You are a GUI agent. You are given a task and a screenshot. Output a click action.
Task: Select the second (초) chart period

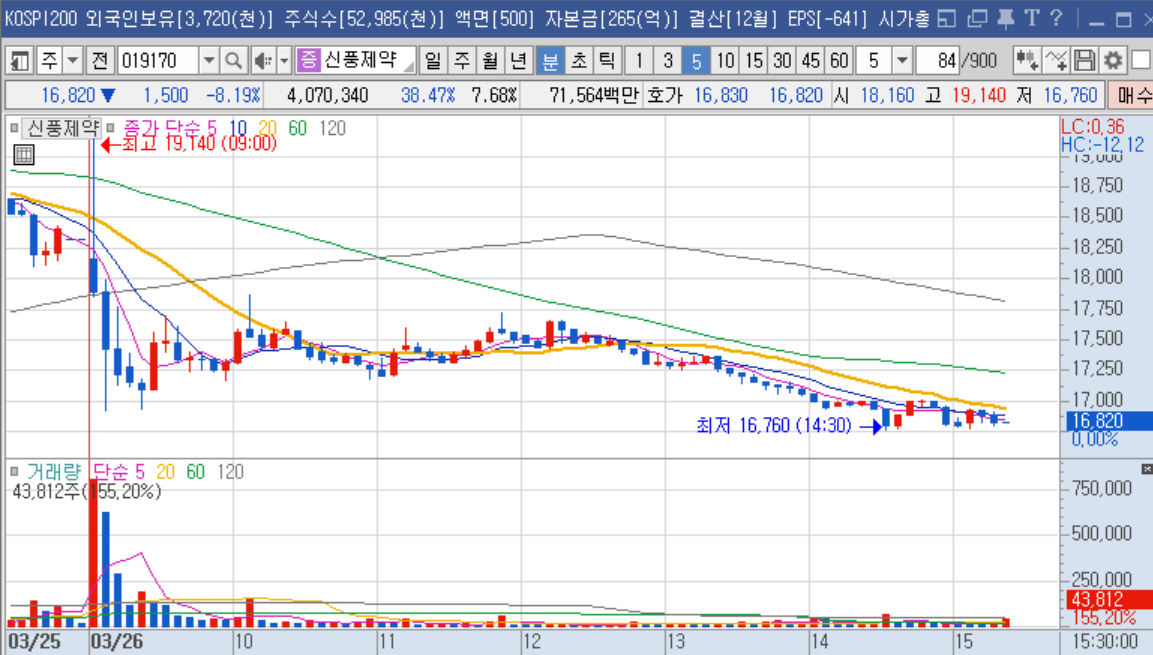[x=579, y=60]
